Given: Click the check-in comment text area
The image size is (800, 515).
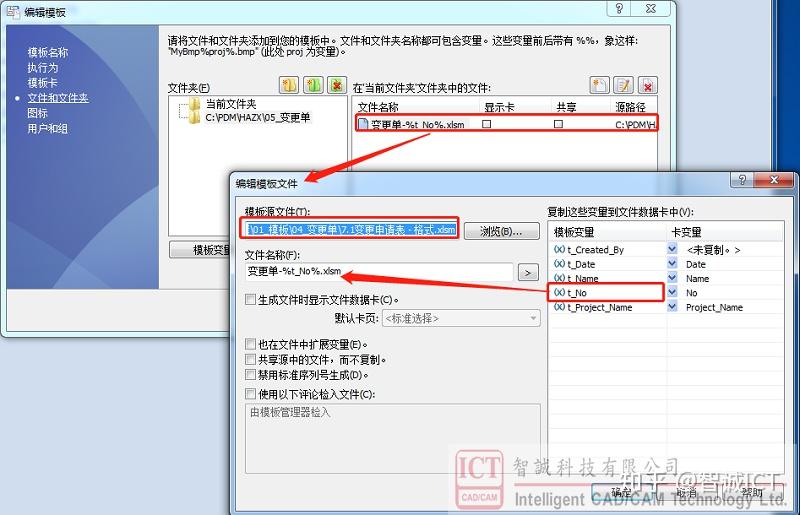Looking at the screenshot, I should click(x=393, y=438).
